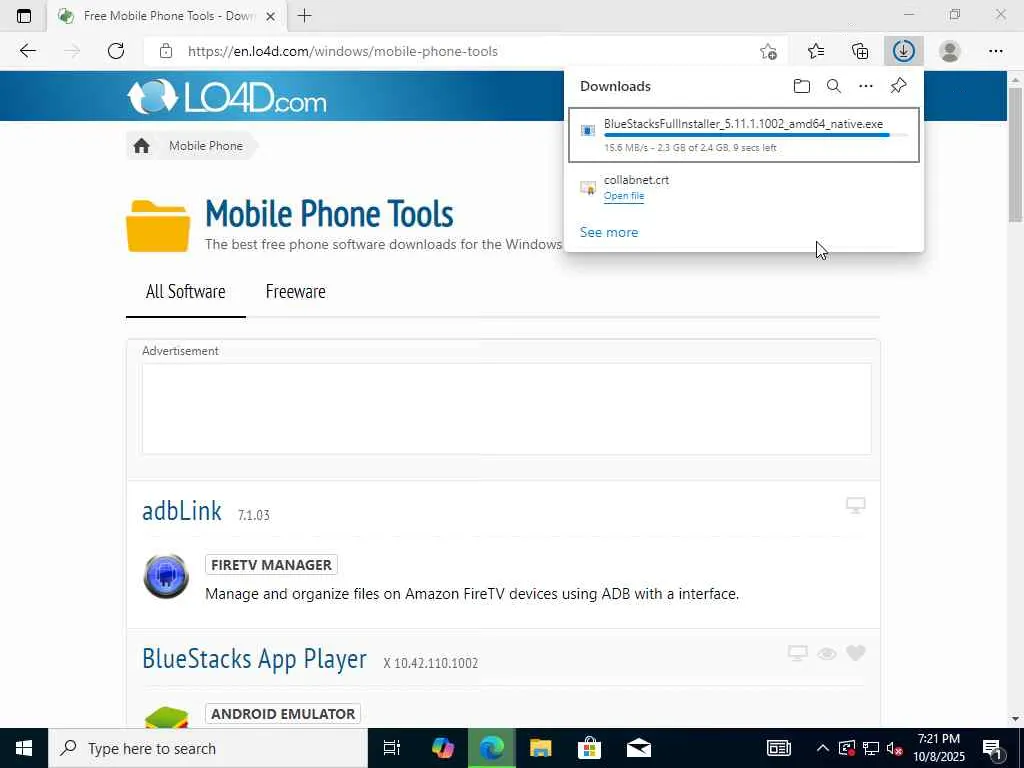Screen dimensions: 1024x768
Task: Click the taskbar search box
Action: click(x=208, y=748)
